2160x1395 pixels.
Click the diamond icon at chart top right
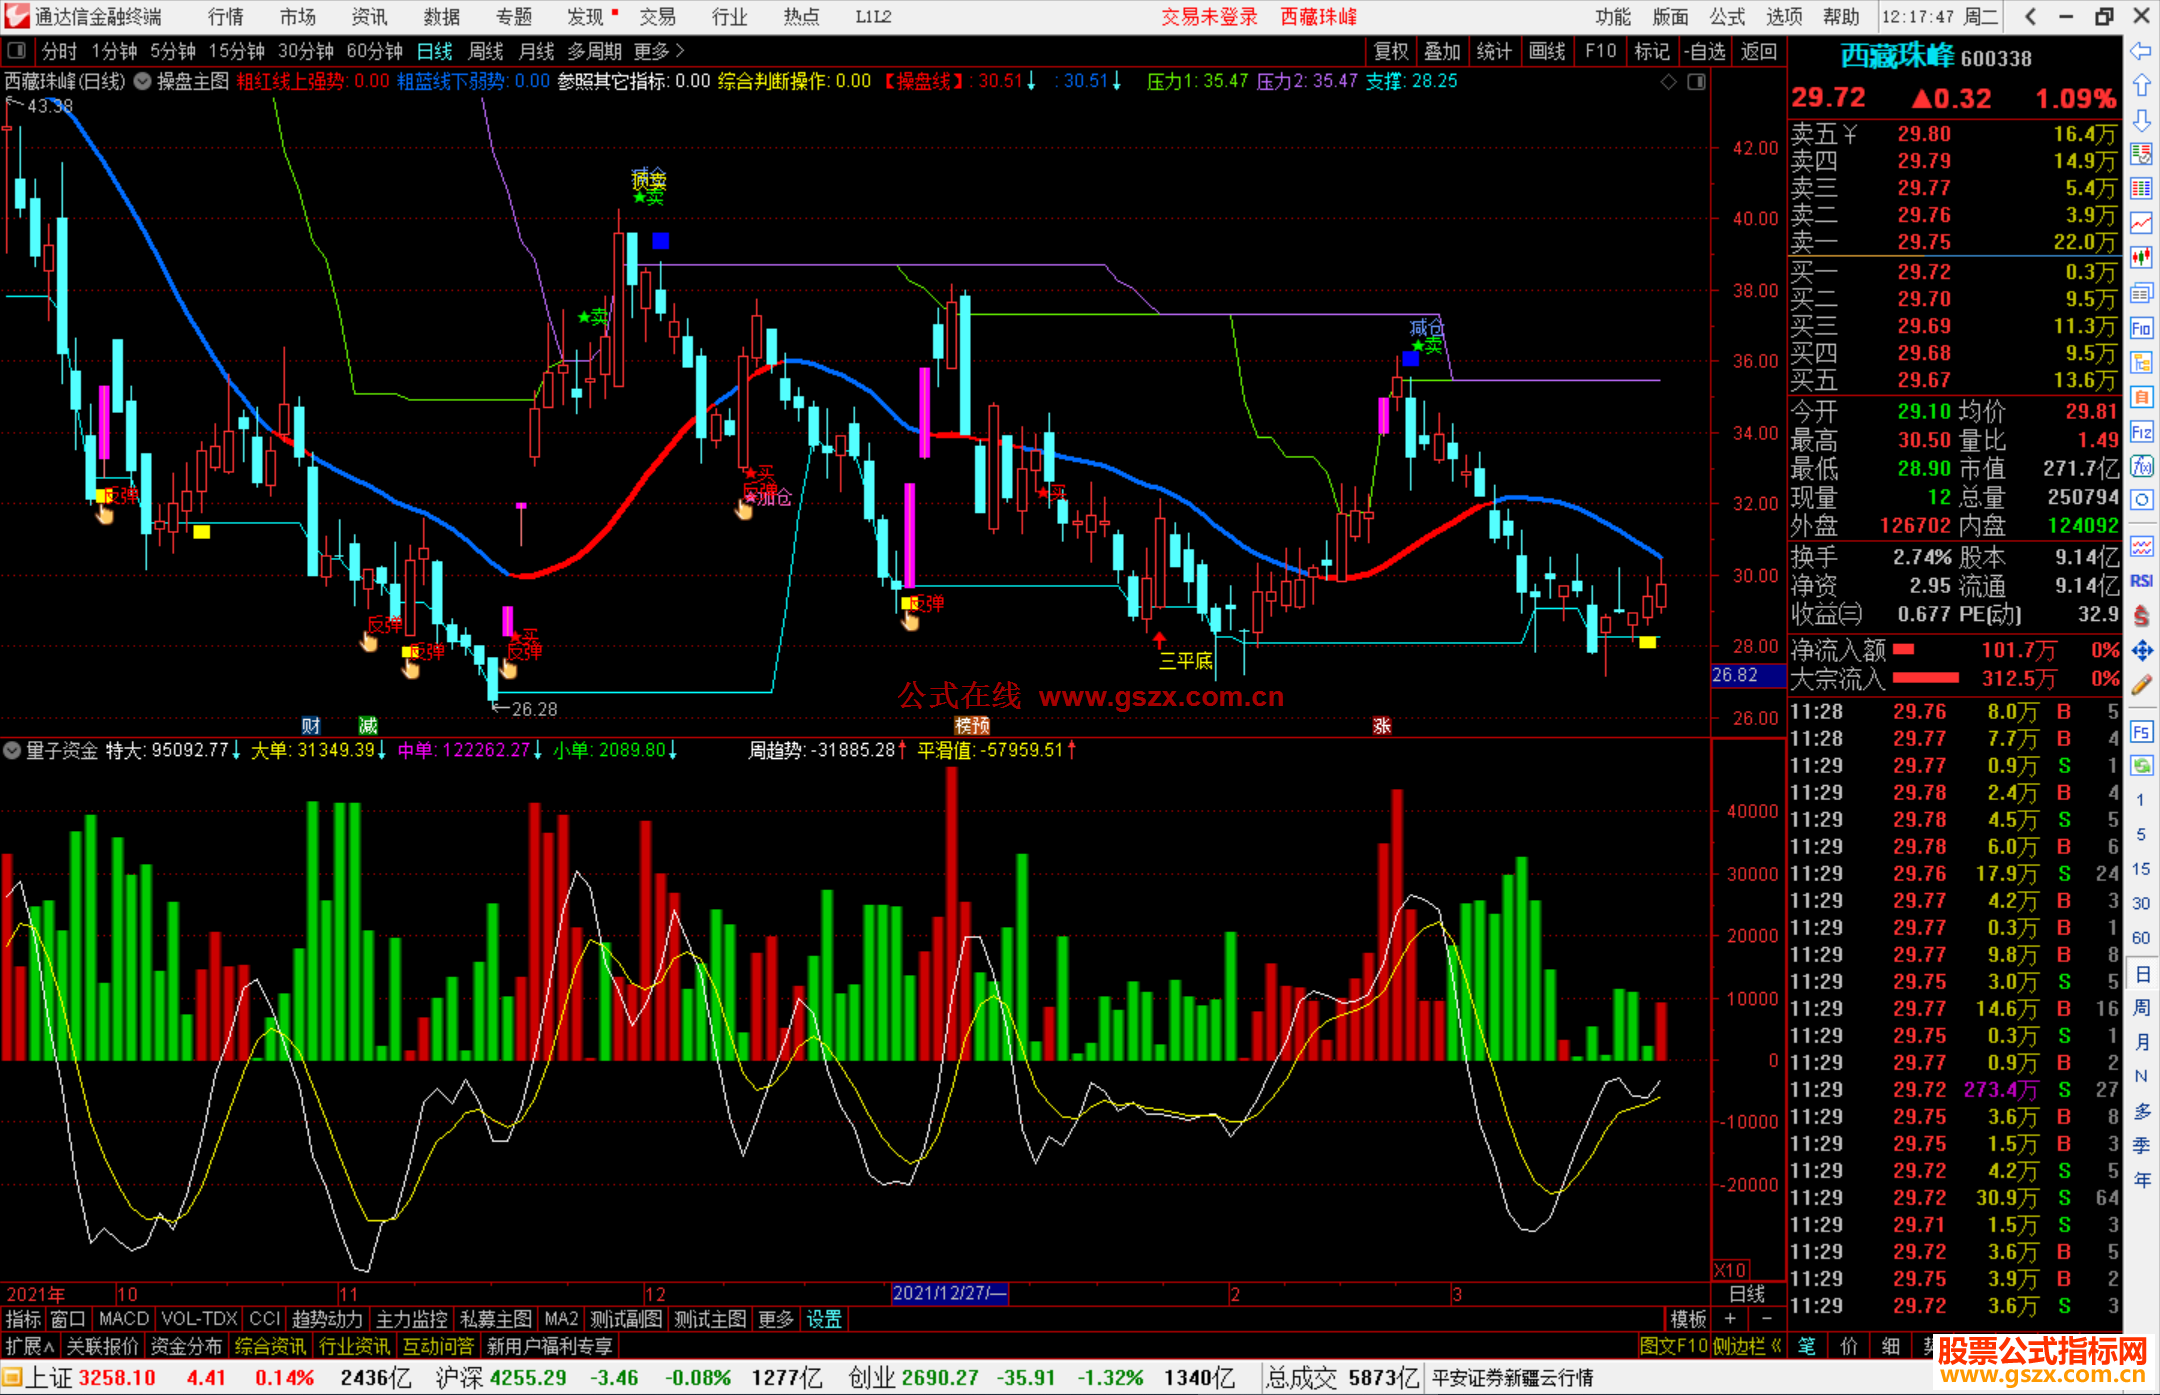coord(1668,82)
